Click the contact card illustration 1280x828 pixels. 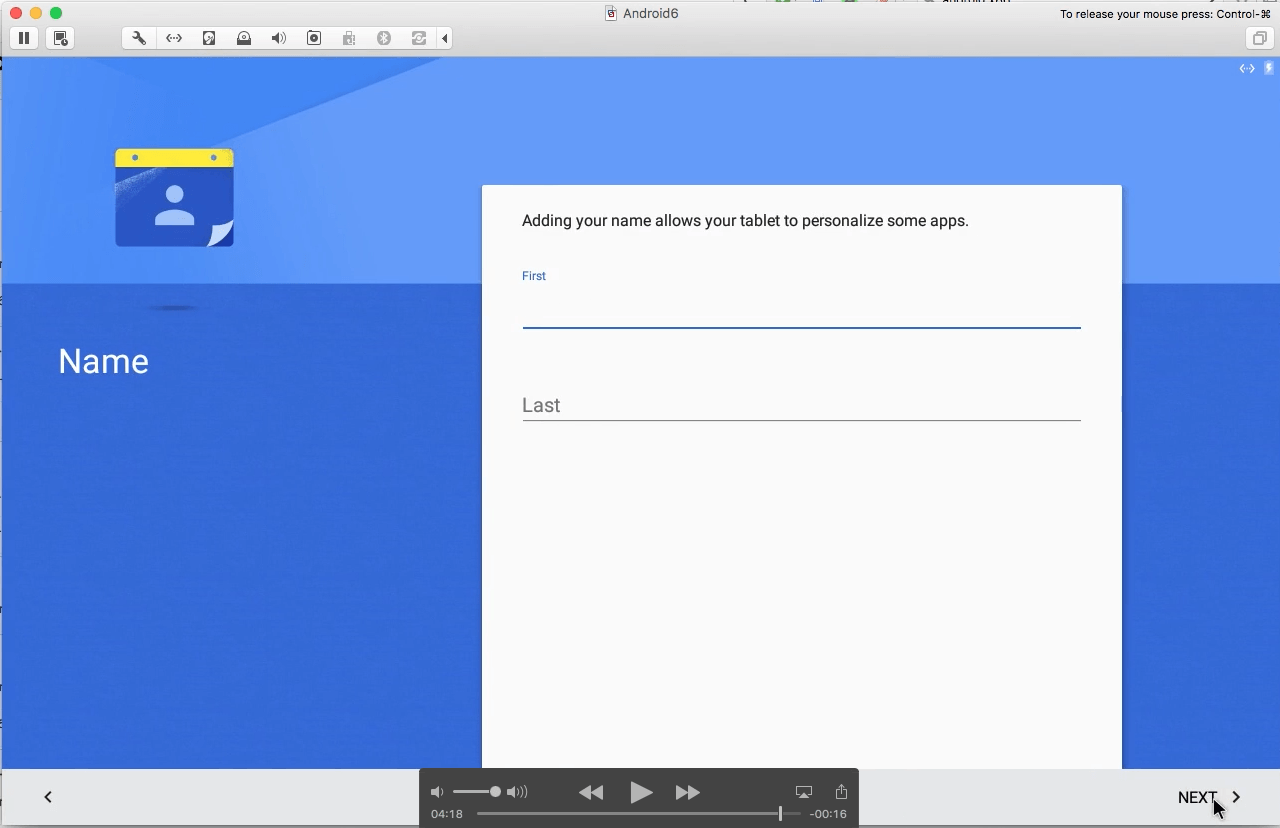(174, 198)
